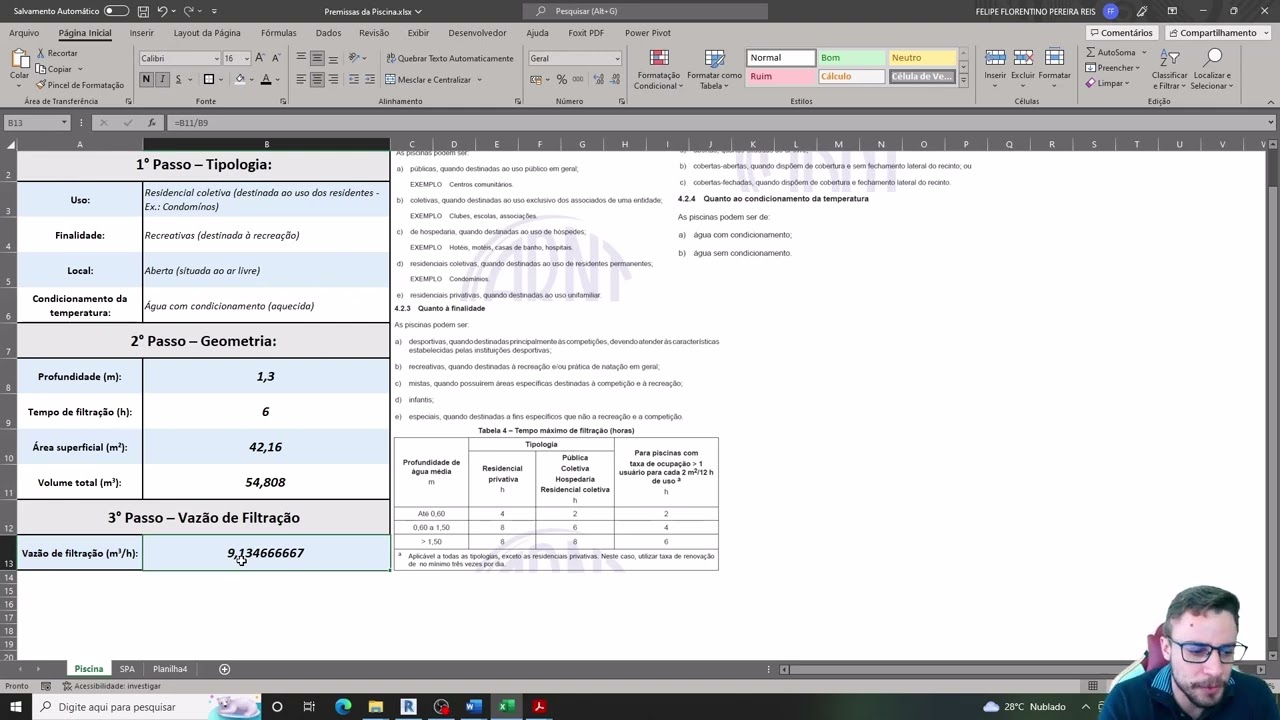1280x720 pixels.
Task: Click the AutoSoma sigma button
Action: [1110, 52]
